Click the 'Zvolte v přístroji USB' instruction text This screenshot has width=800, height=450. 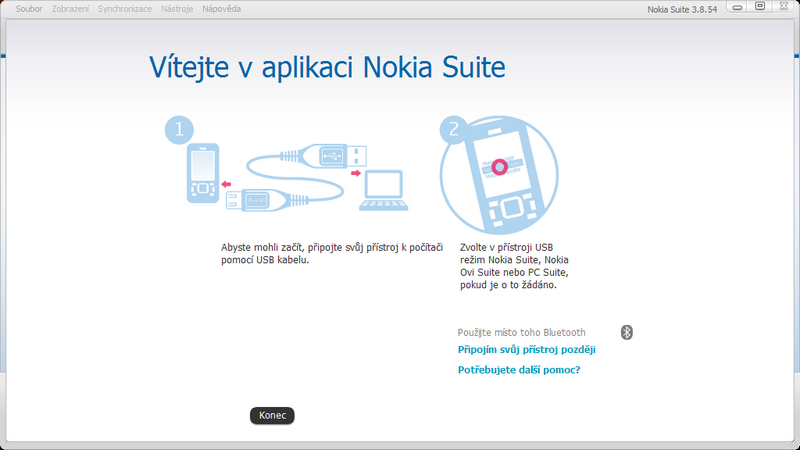click(514, 266)
